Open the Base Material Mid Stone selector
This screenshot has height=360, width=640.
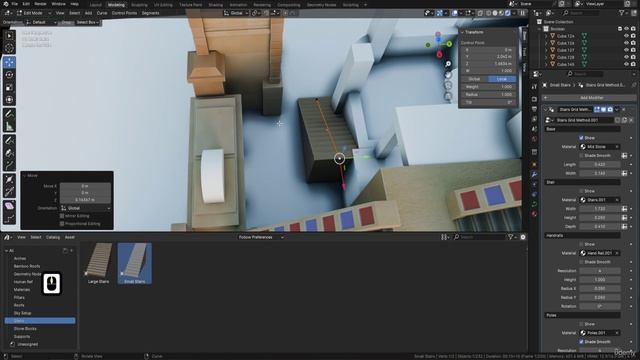coord(600,147)
